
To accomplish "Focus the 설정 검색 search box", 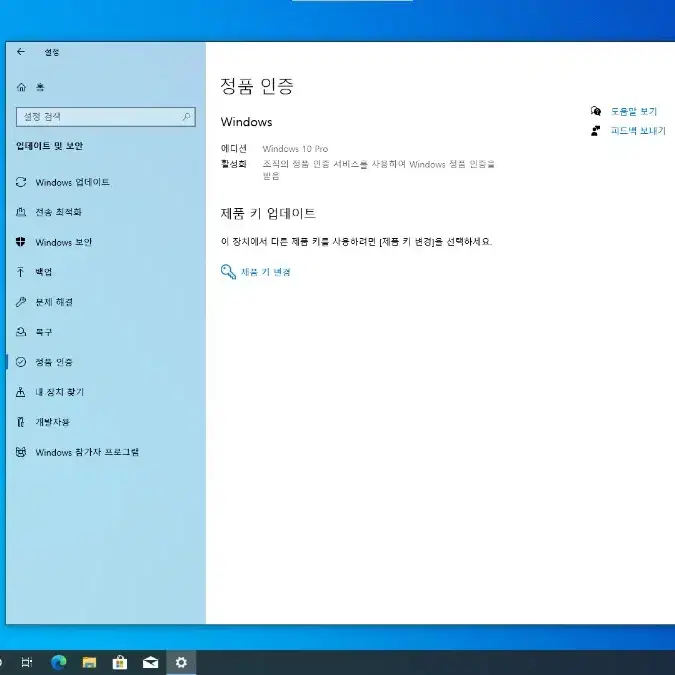I will pyautogui.click(x=105, y=117).
